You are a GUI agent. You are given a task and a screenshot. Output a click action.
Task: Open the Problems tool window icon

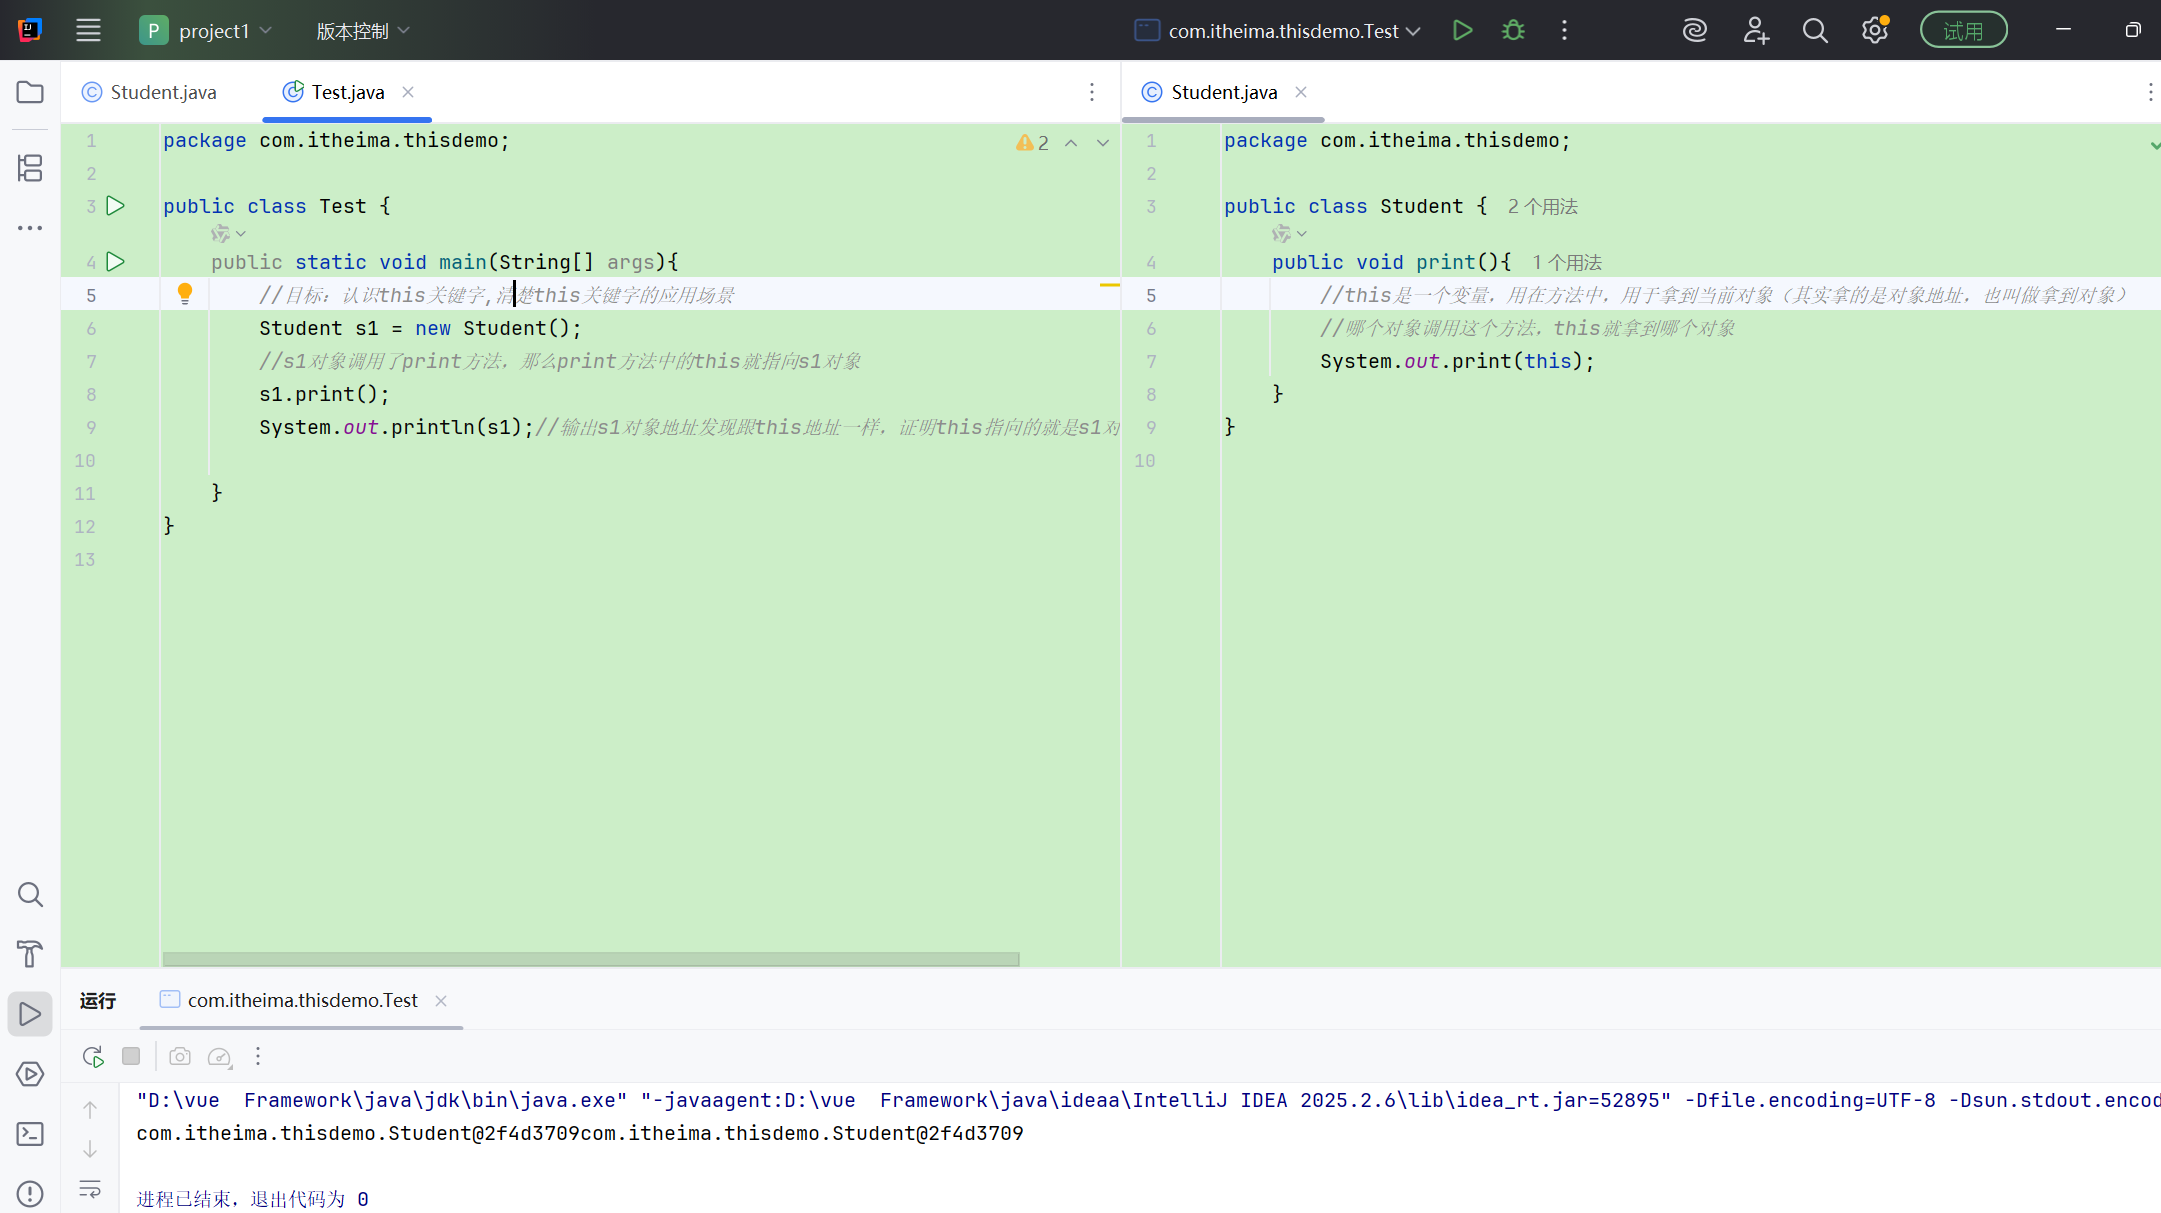pos(30,1193)
